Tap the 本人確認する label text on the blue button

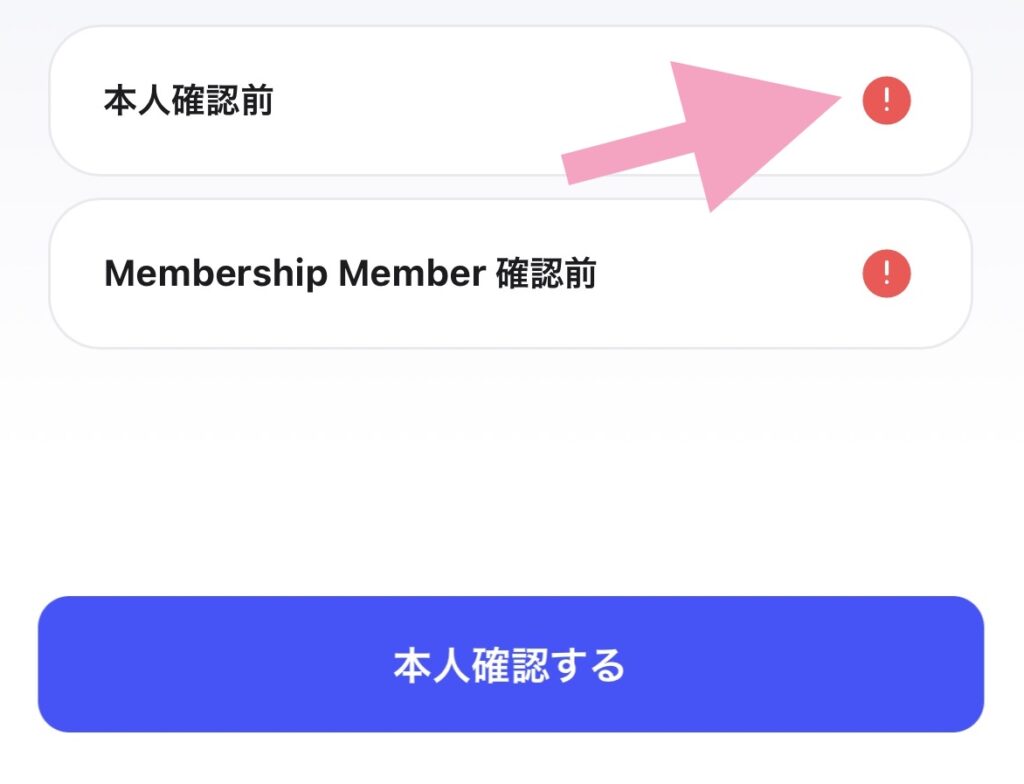pyautogui.click(x=510, y=665)
